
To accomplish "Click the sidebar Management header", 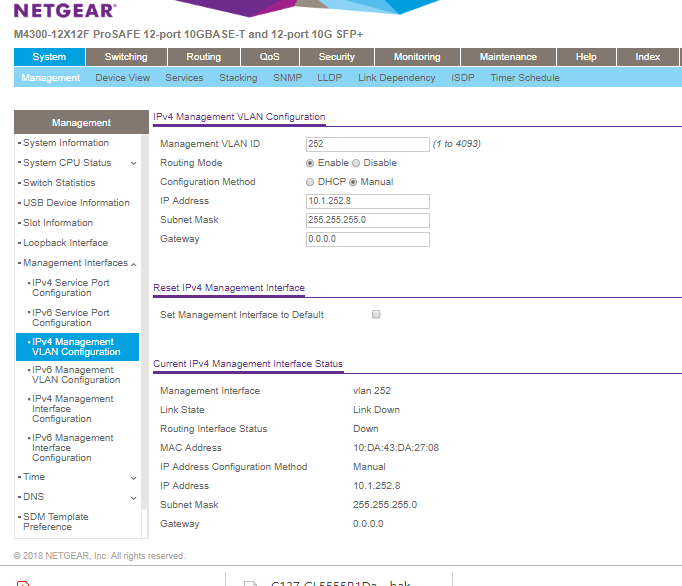I will click(81, 122).
